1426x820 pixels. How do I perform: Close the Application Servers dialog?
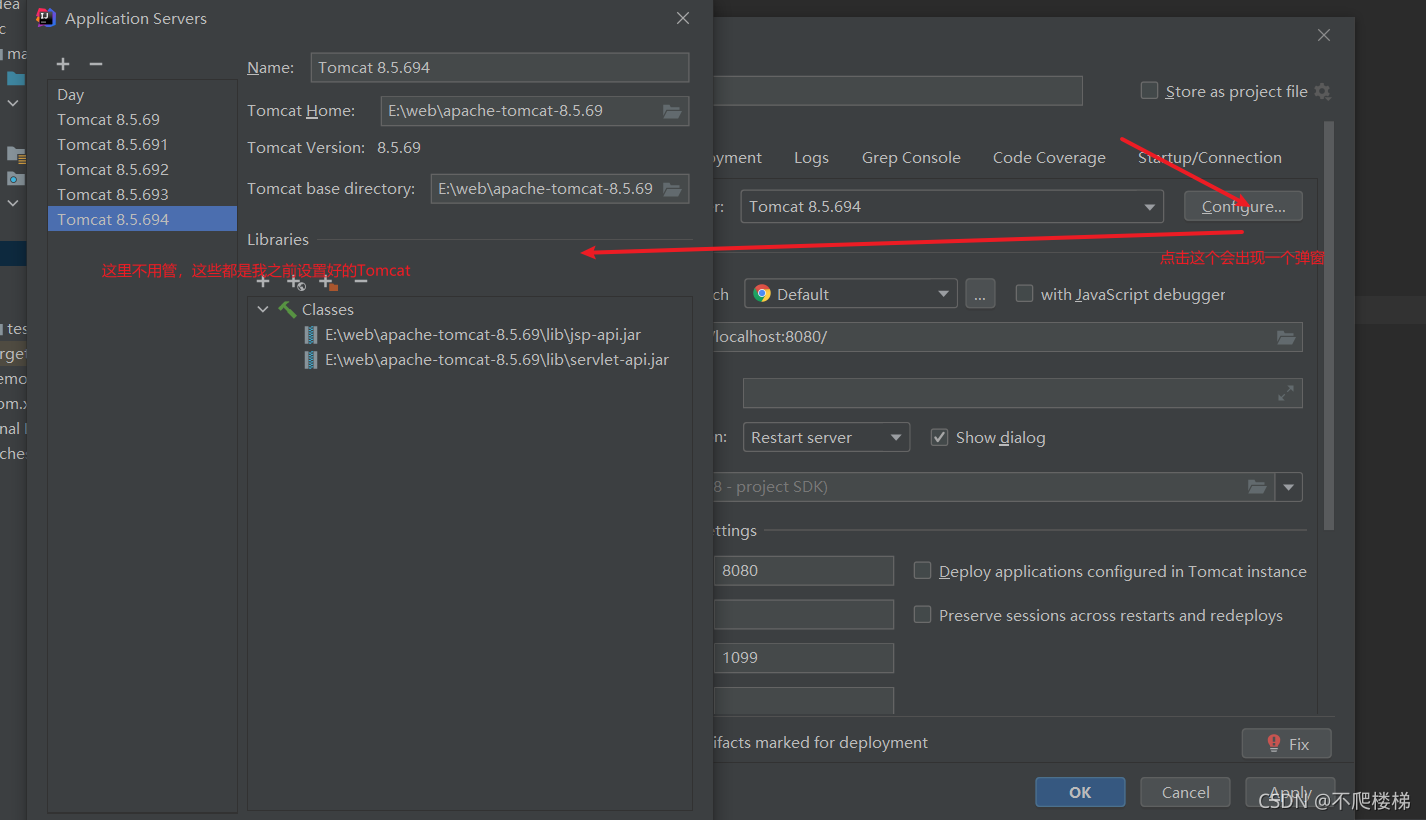point(683,18)
